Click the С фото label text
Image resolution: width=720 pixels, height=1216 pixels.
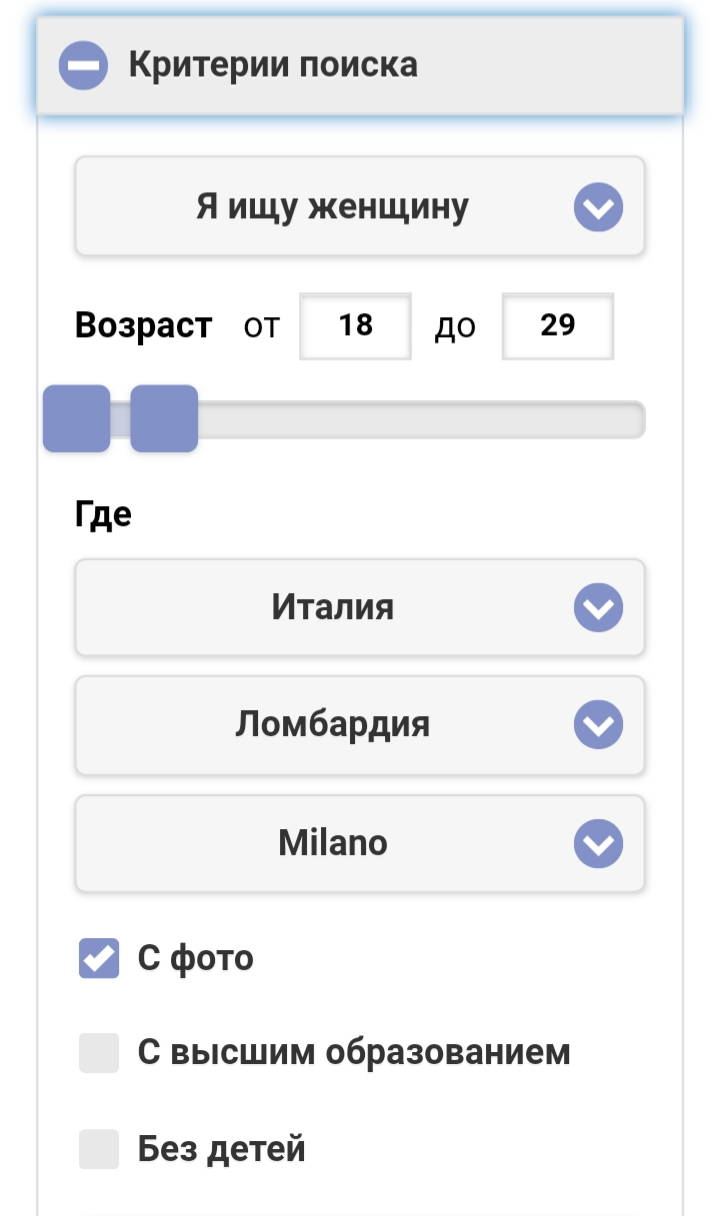[196, 958]
